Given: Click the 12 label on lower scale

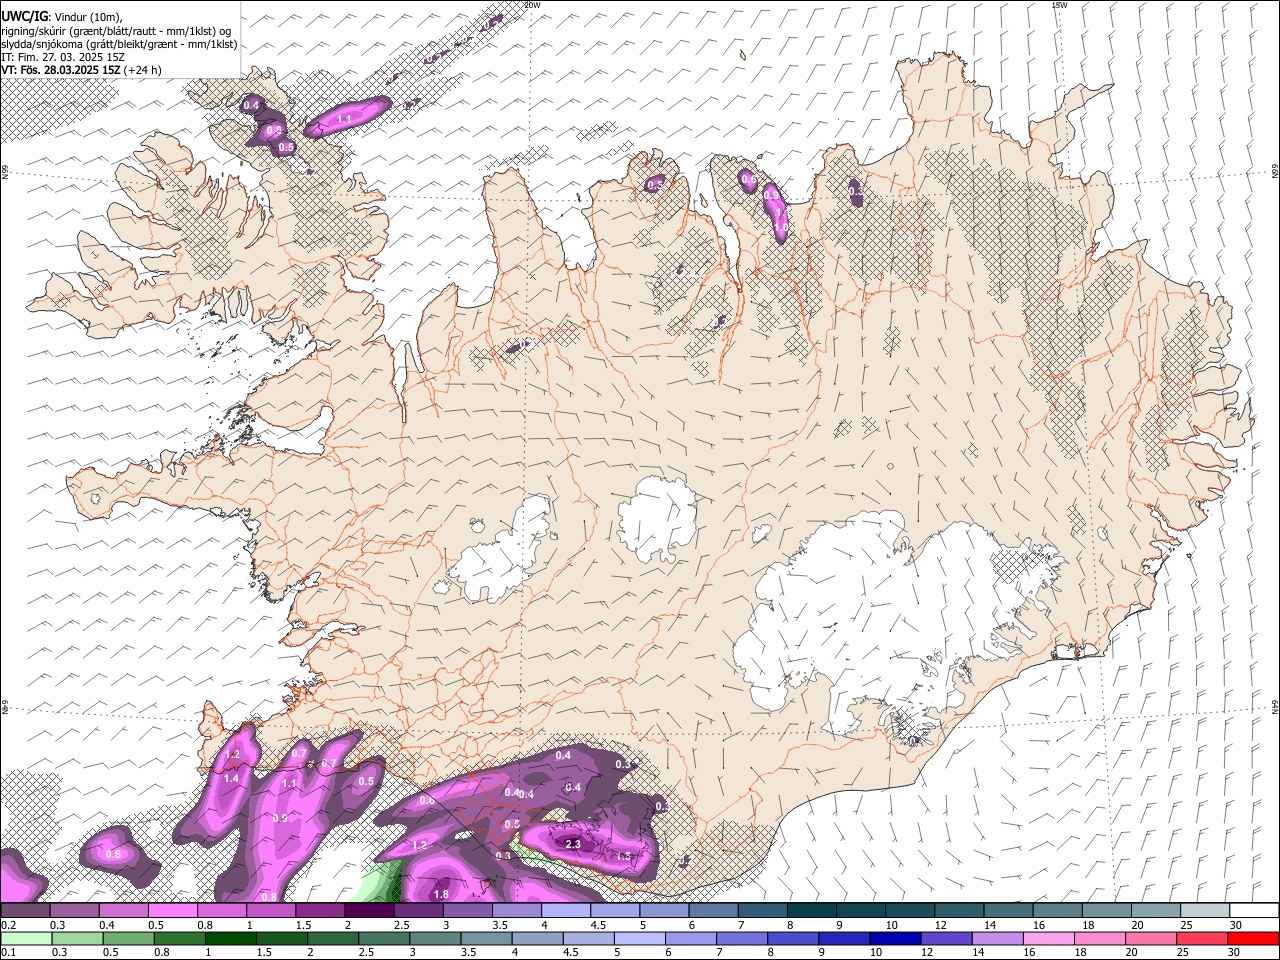Looking at the screenshot, I should (x=927, y=953).
